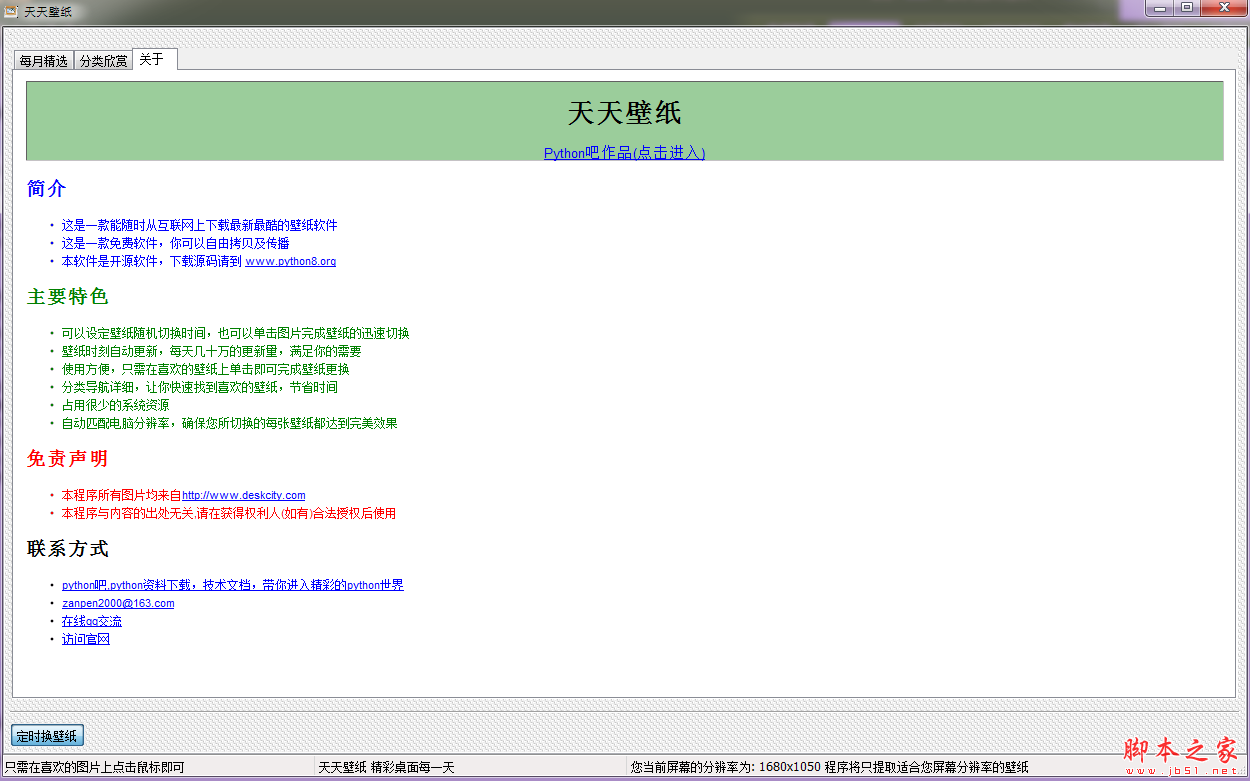
Task: Click the 精彩桌面每一天 status bar panel
Action: [386, 768]
